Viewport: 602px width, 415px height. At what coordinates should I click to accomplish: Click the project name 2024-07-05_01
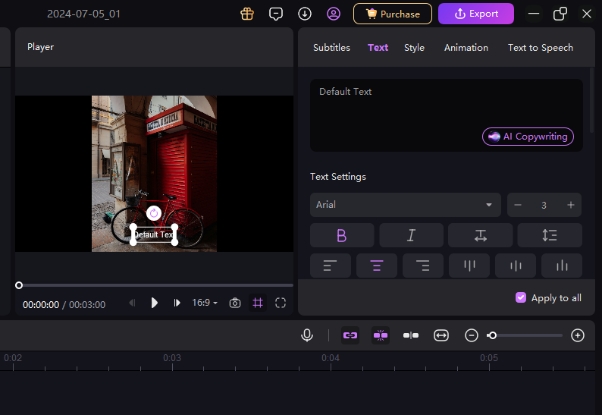(84, 14)
